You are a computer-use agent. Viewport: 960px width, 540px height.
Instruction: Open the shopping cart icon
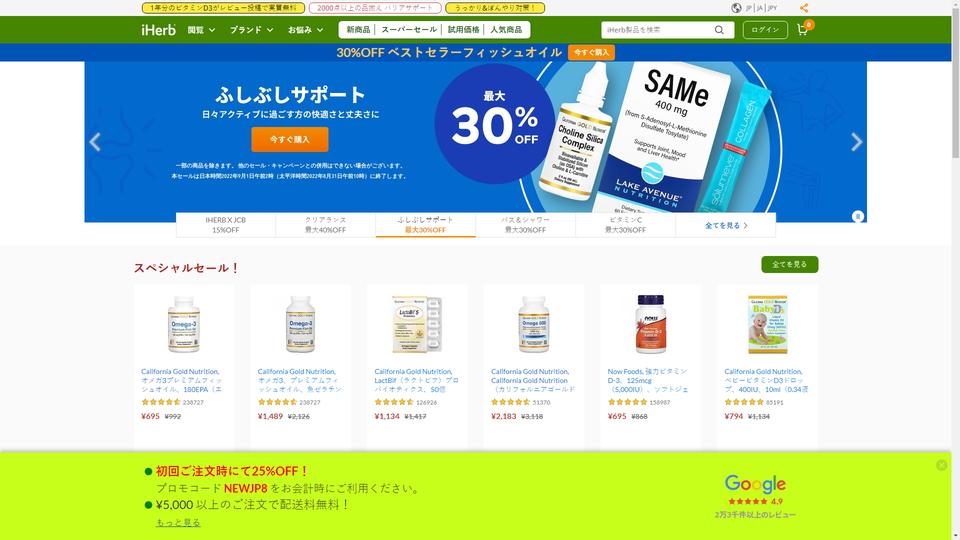click(x=803, y=29)
